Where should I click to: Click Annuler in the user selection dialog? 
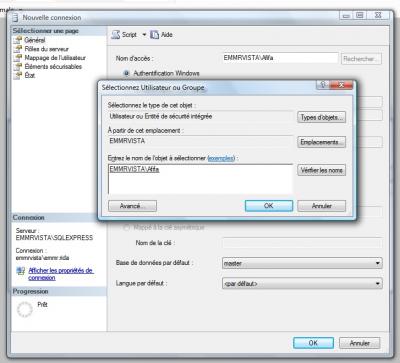point(321,206)
